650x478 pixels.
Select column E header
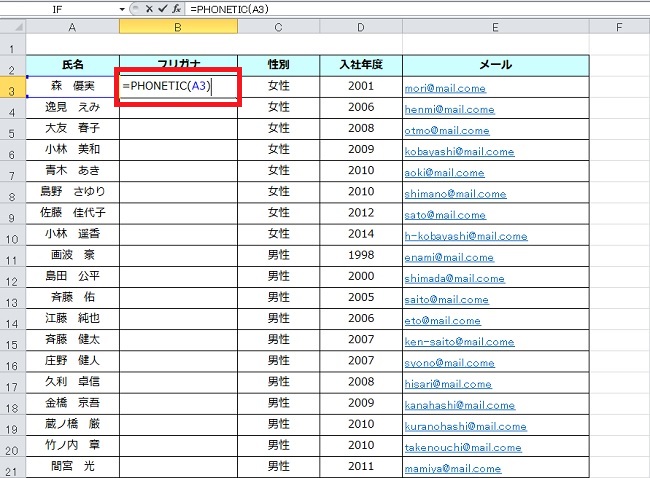496,26
